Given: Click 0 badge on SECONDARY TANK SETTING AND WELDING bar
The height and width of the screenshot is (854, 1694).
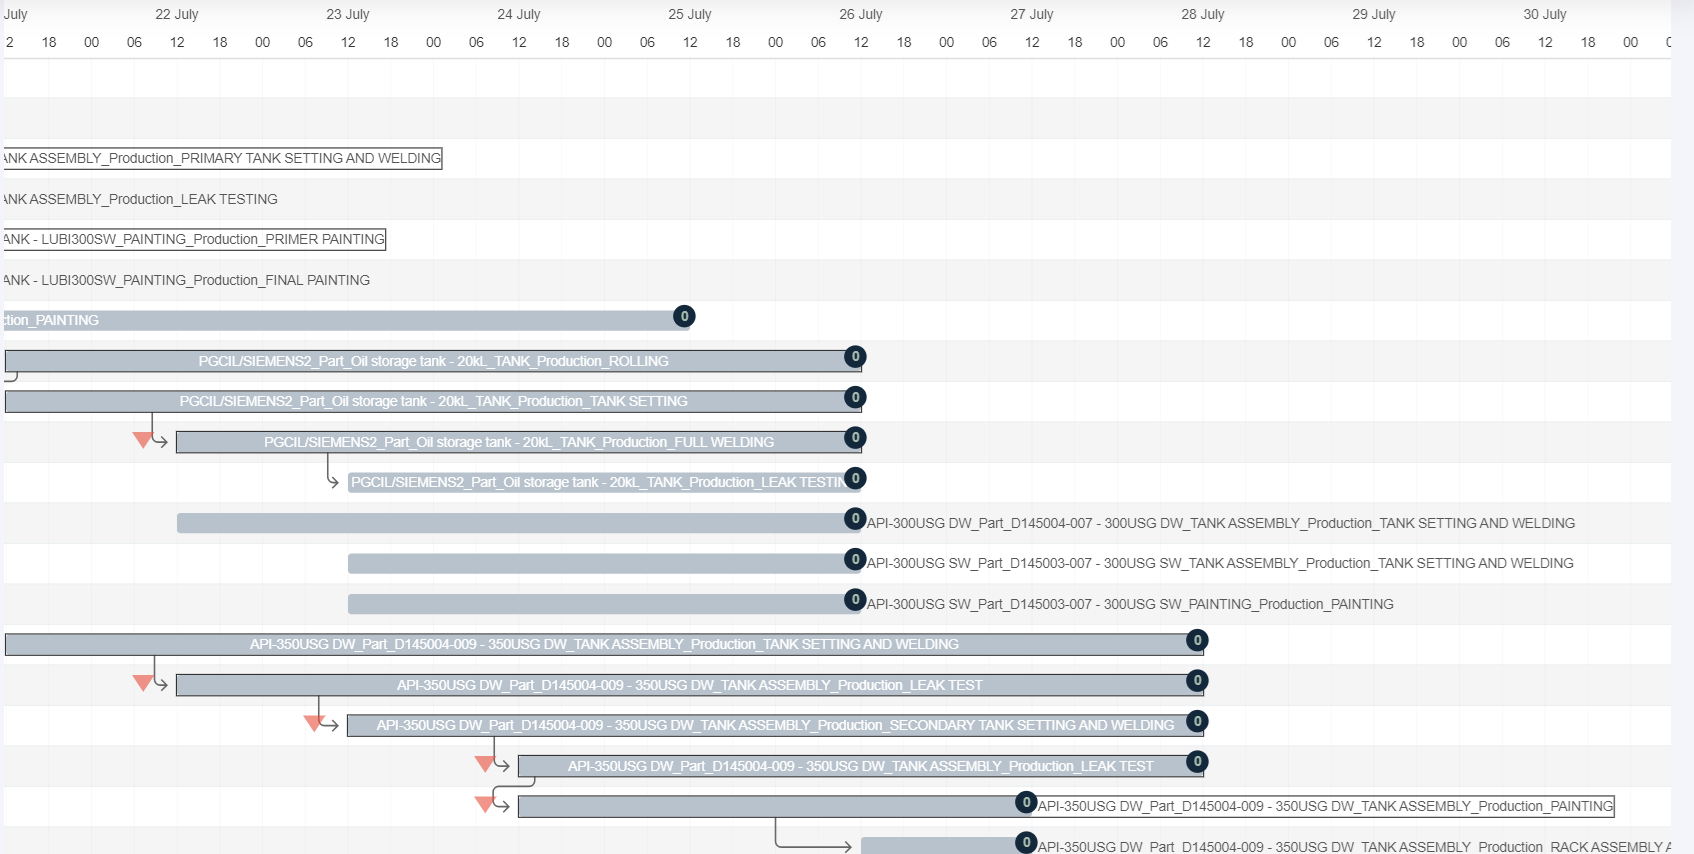Looking at the screenshot, I should (1197, 721).
